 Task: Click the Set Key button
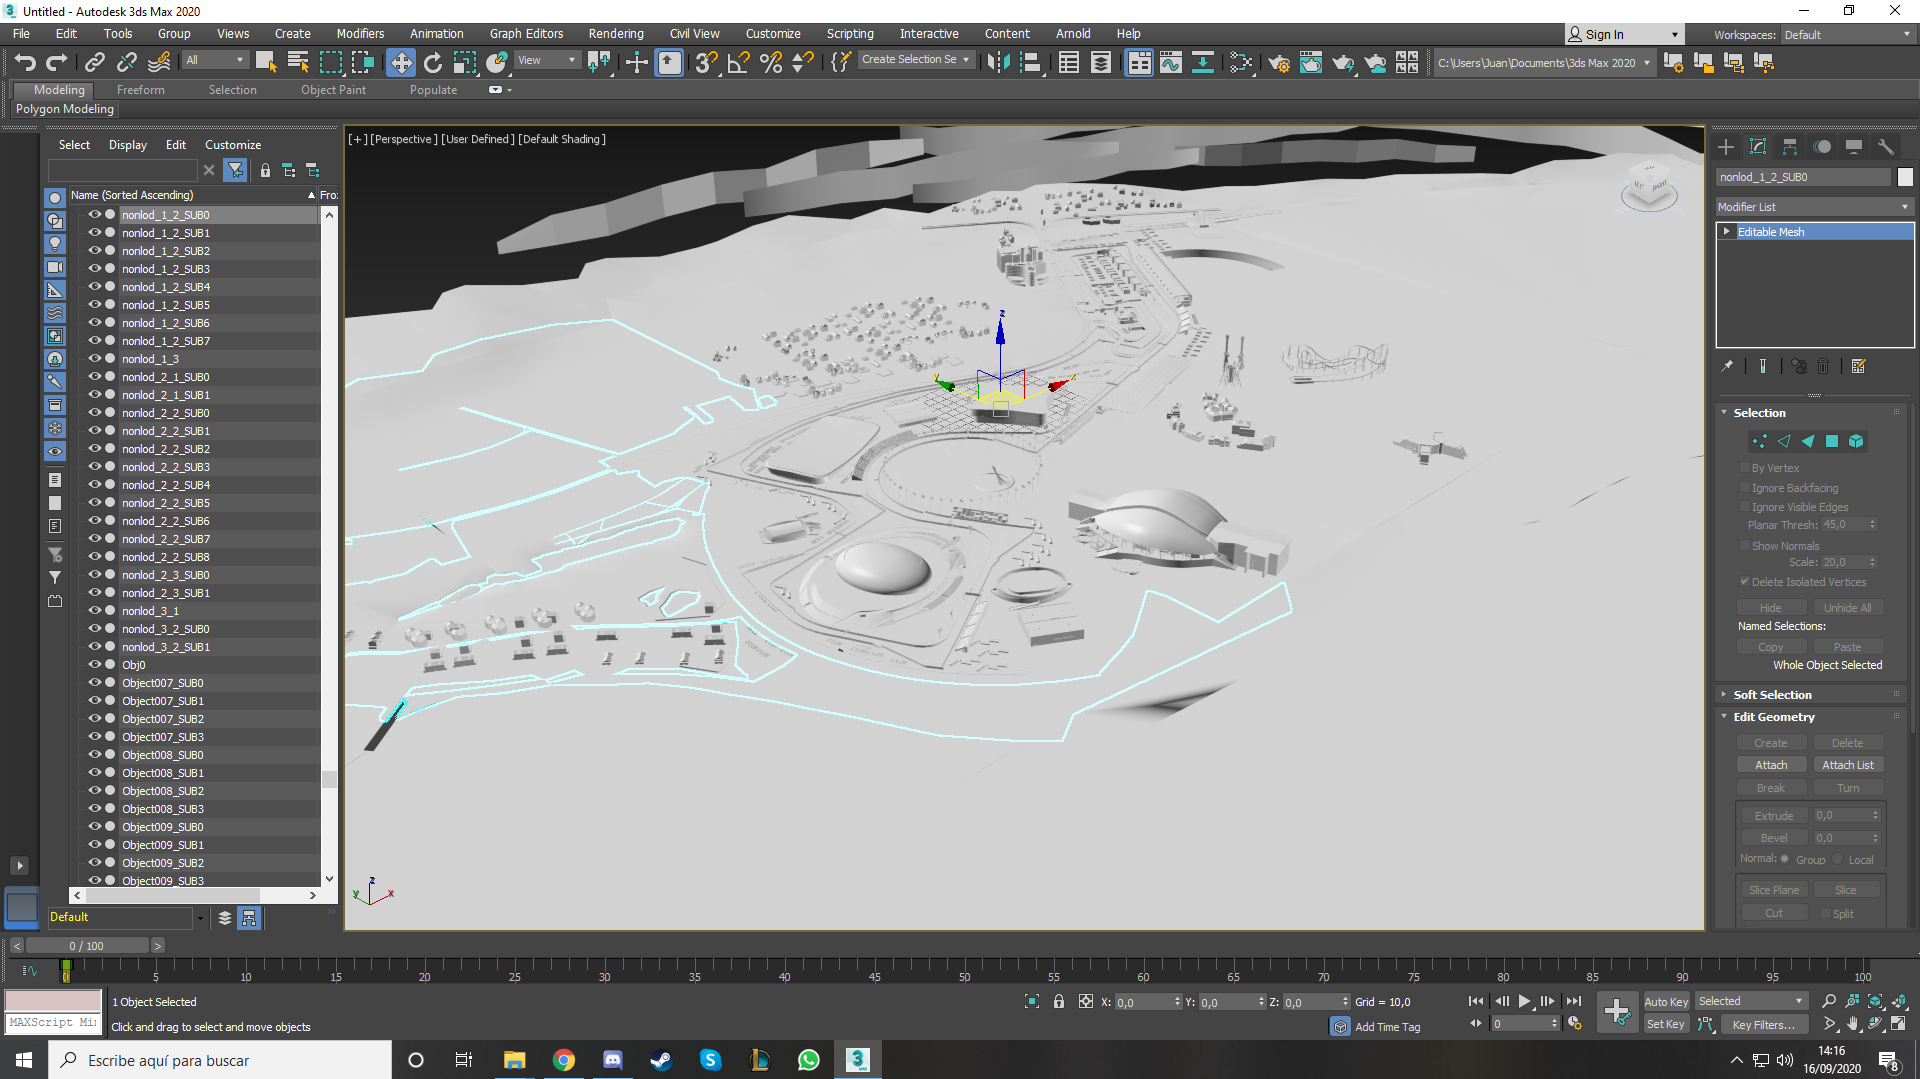coord(1666,1024)
